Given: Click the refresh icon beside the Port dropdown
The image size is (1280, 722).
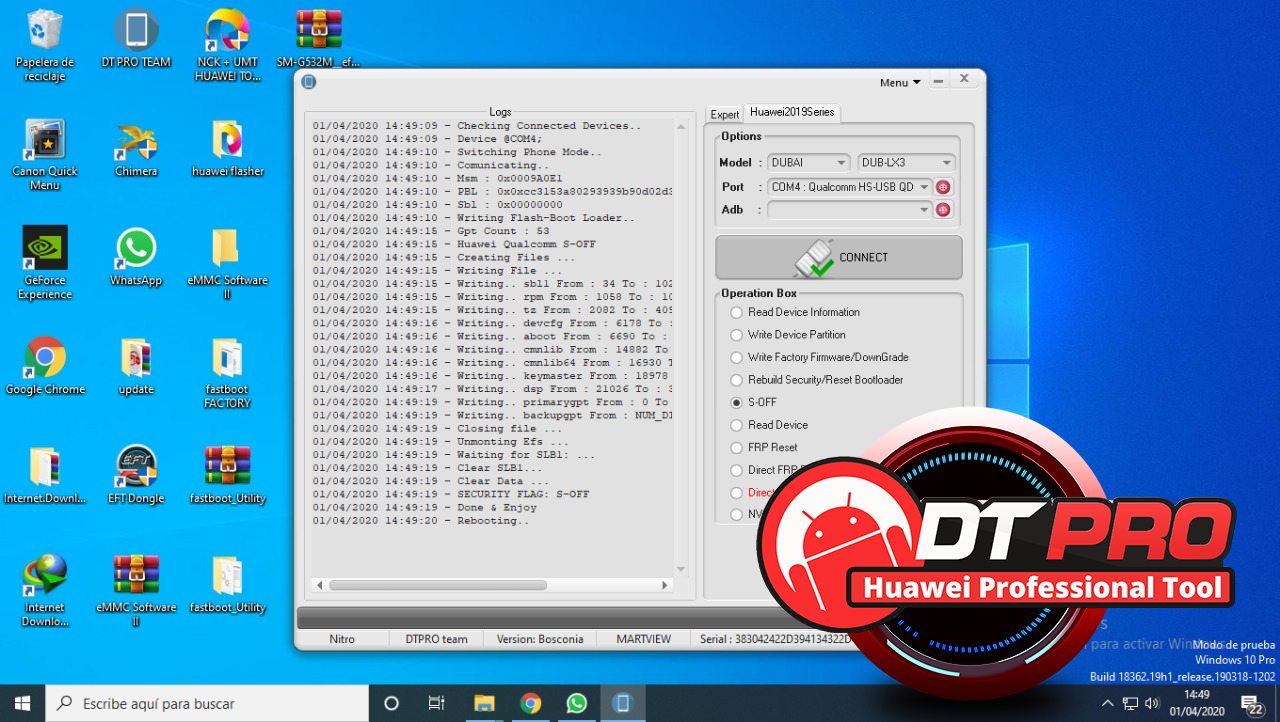Looking at the screenshot, I should 943,187.
